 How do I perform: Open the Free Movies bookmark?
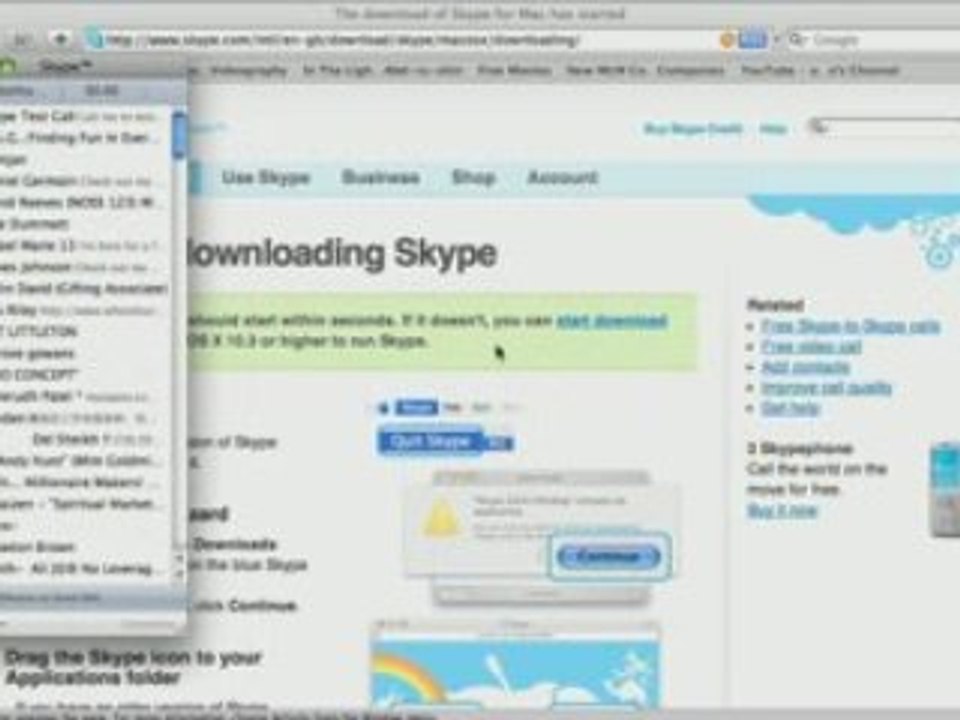point(514,70)
